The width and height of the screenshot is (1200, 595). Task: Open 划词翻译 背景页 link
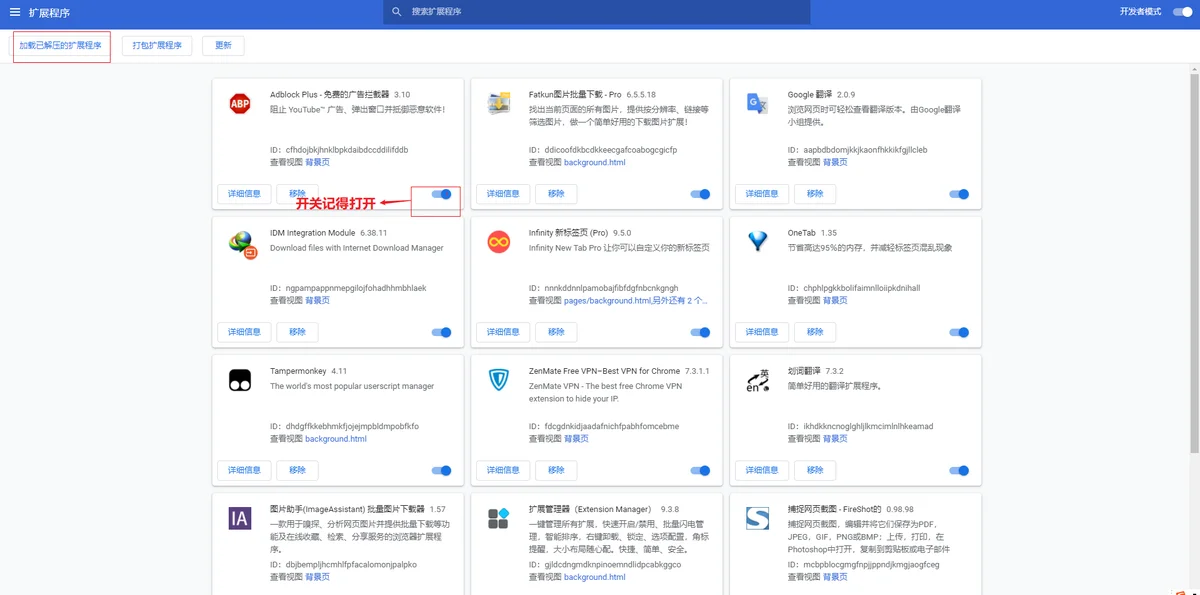[x=835, y=438]
